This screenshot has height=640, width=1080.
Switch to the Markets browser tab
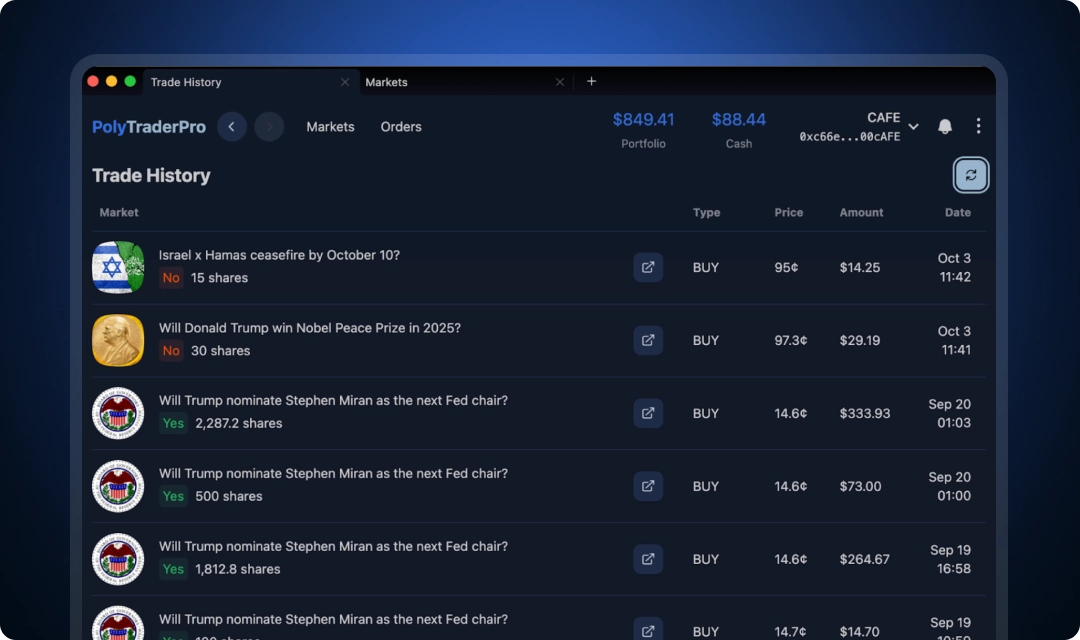tap(386, 82)
